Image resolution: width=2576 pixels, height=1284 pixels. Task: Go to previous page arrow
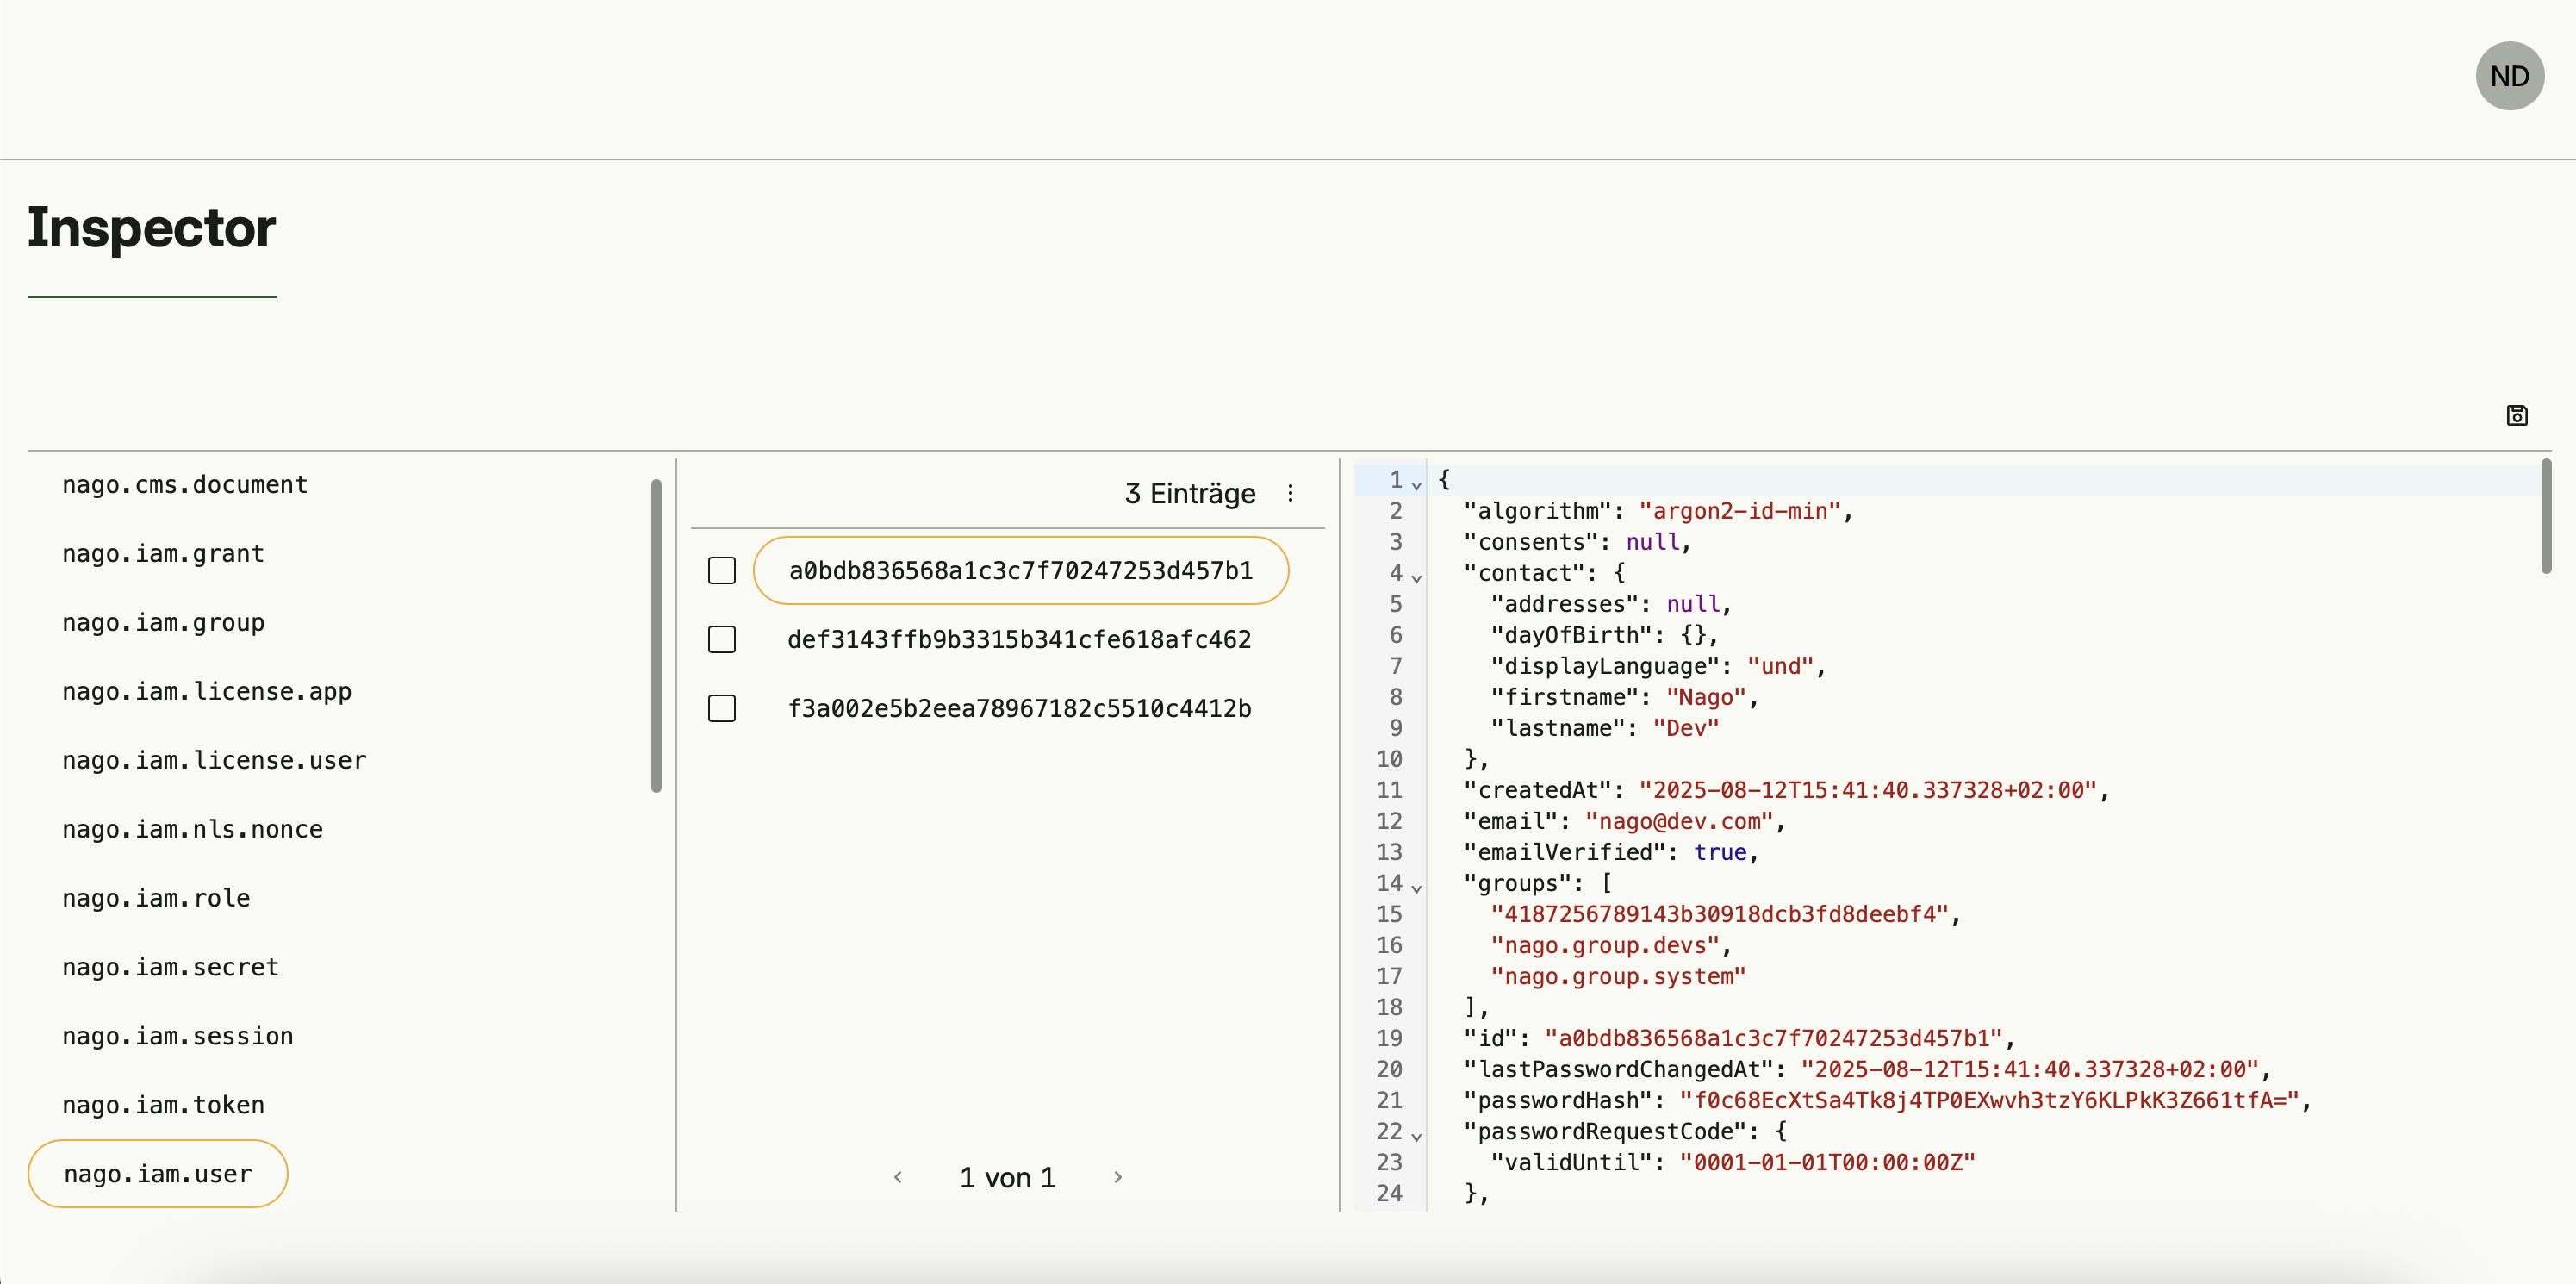pyautogui.click(x=897, y=1177)
